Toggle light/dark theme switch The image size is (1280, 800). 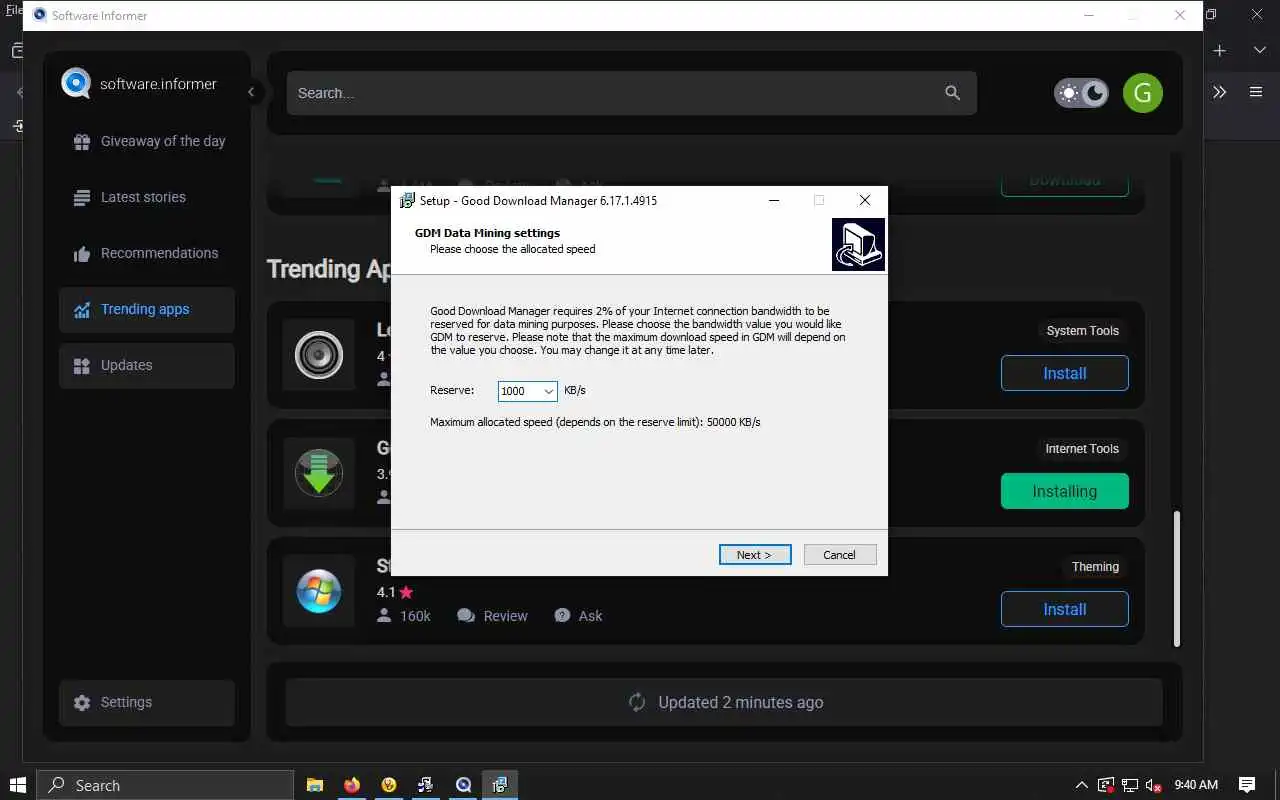pos(1081,94)
